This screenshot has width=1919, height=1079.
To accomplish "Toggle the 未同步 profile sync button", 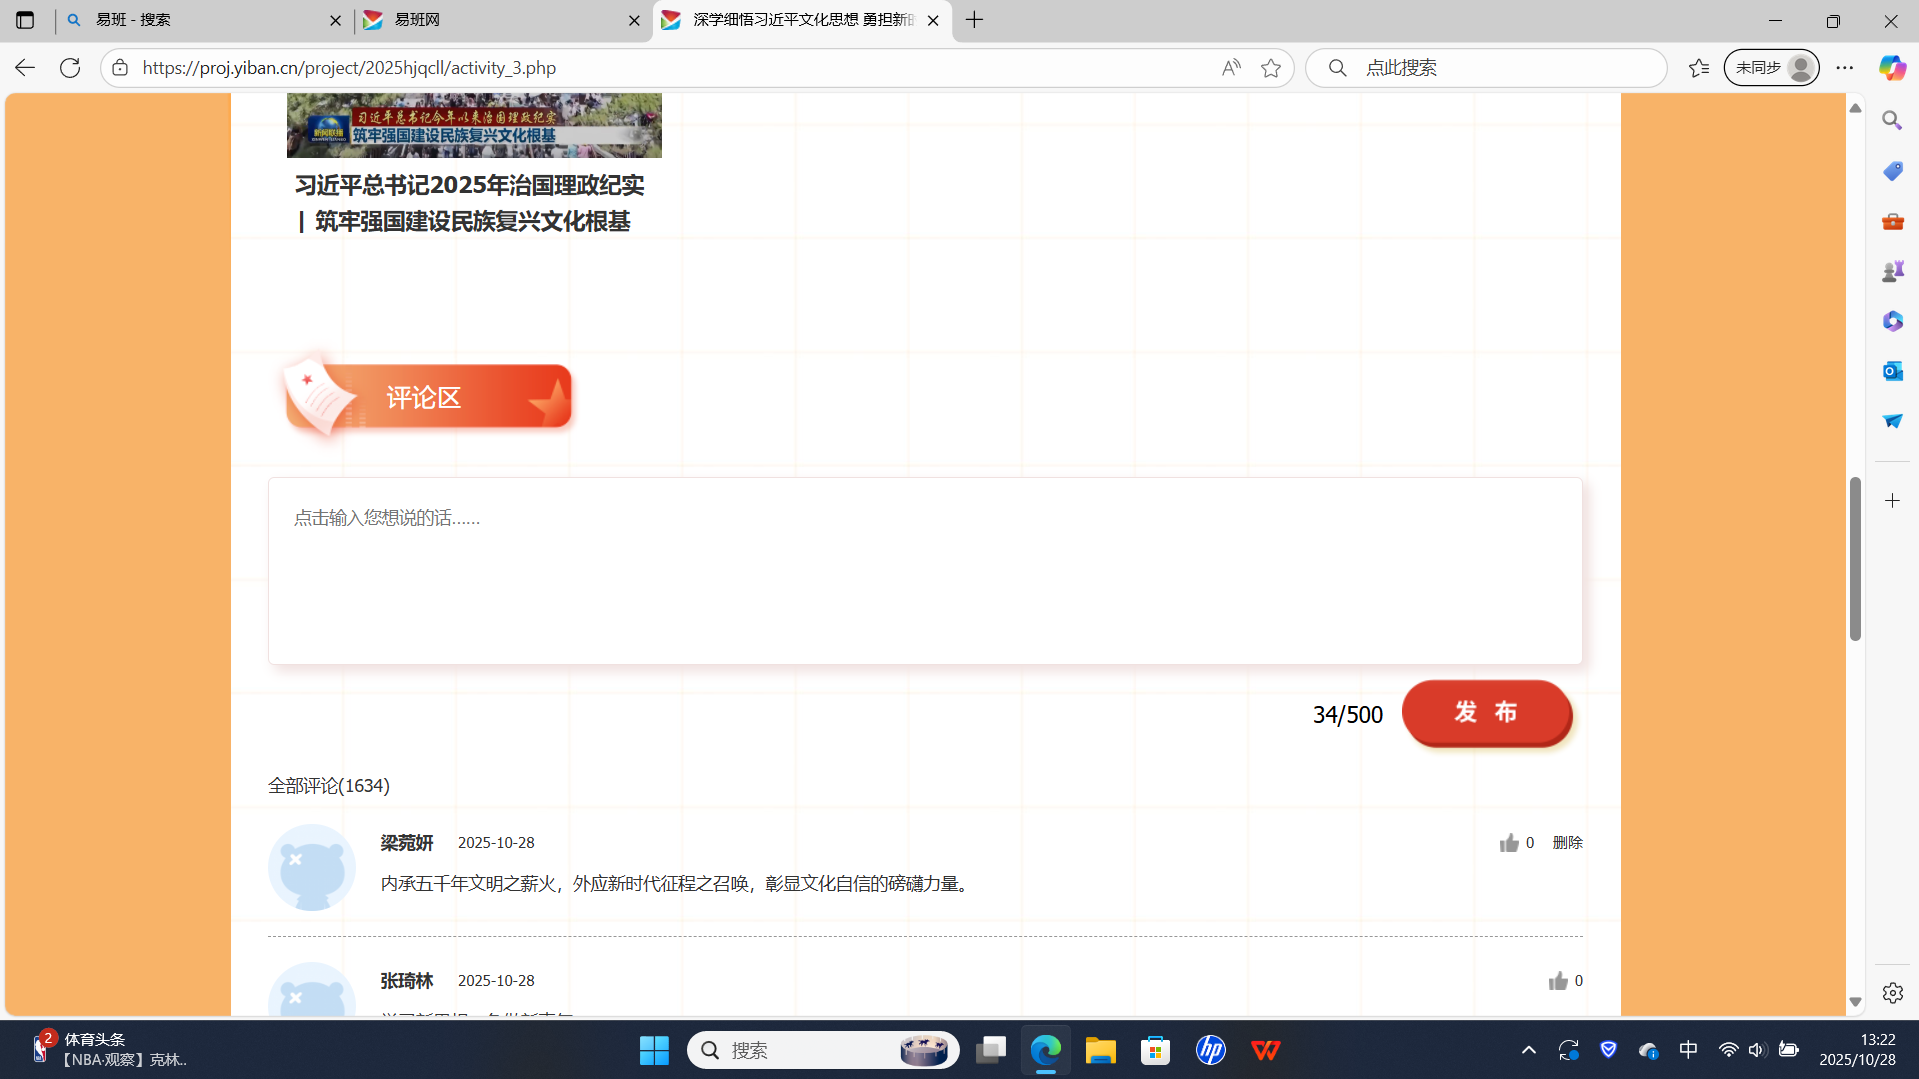I will tap(1771, 68).
